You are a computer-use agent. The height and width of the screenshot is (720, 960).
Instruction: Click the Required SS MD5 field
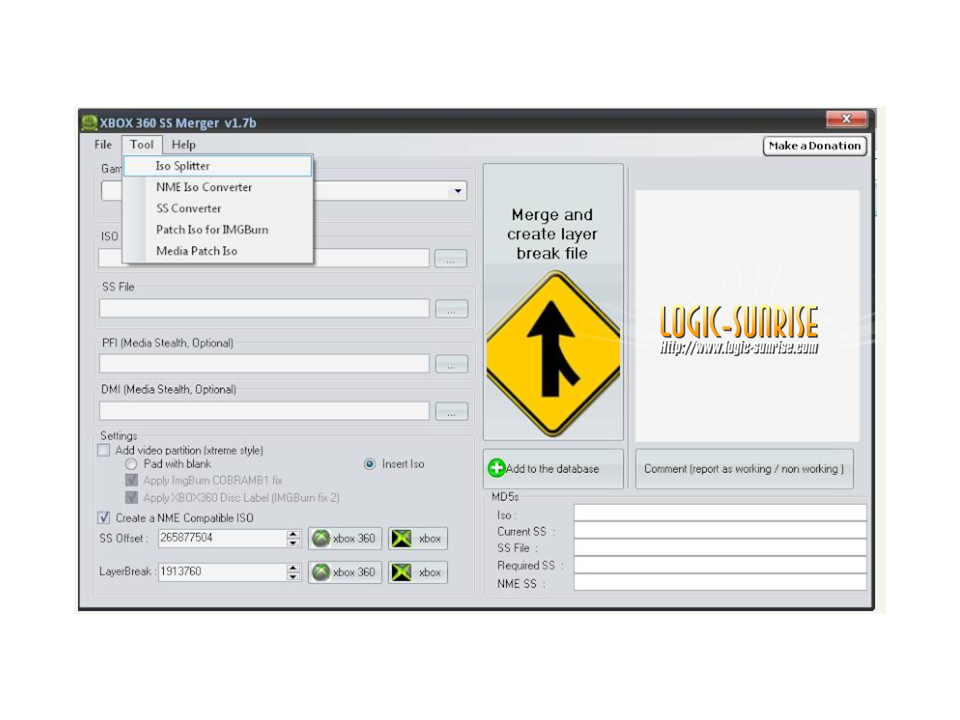720,564
